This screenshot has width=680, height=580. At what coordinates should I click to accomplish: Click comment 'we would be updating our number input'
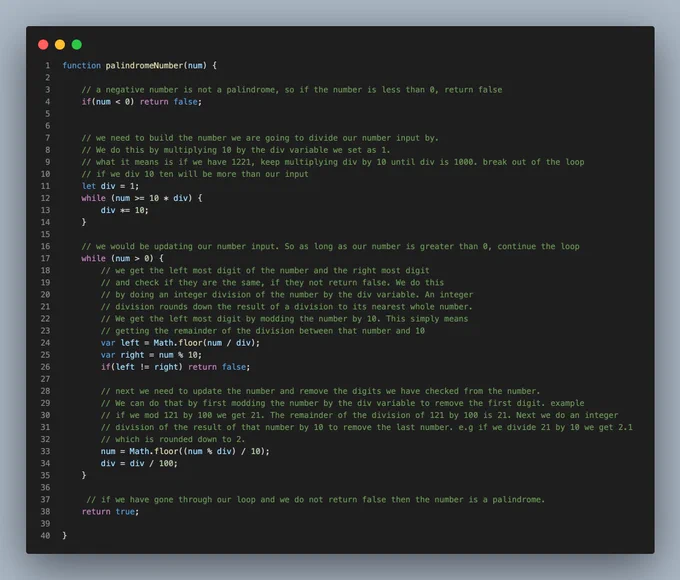point(330,246)
